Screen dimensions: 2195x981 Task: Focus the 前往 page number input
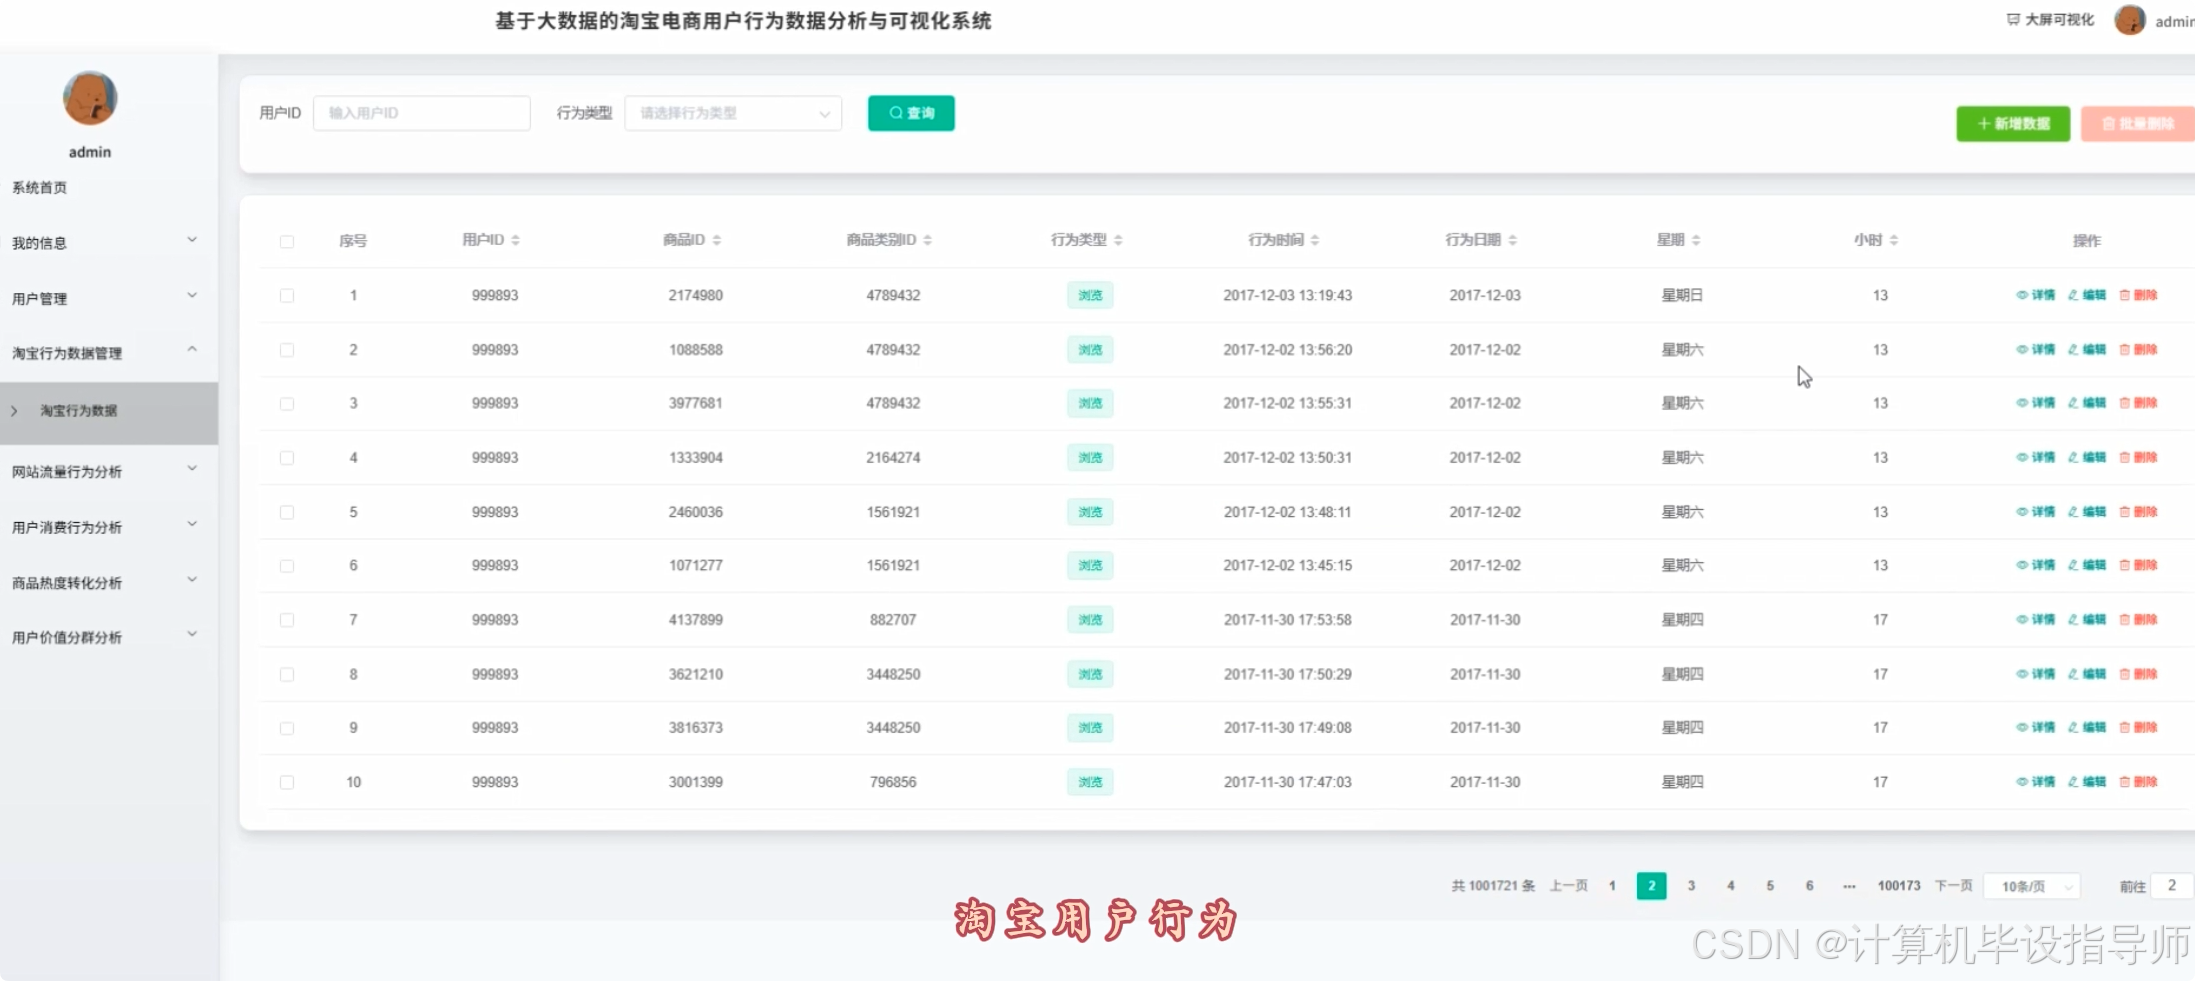[2172, 886]
